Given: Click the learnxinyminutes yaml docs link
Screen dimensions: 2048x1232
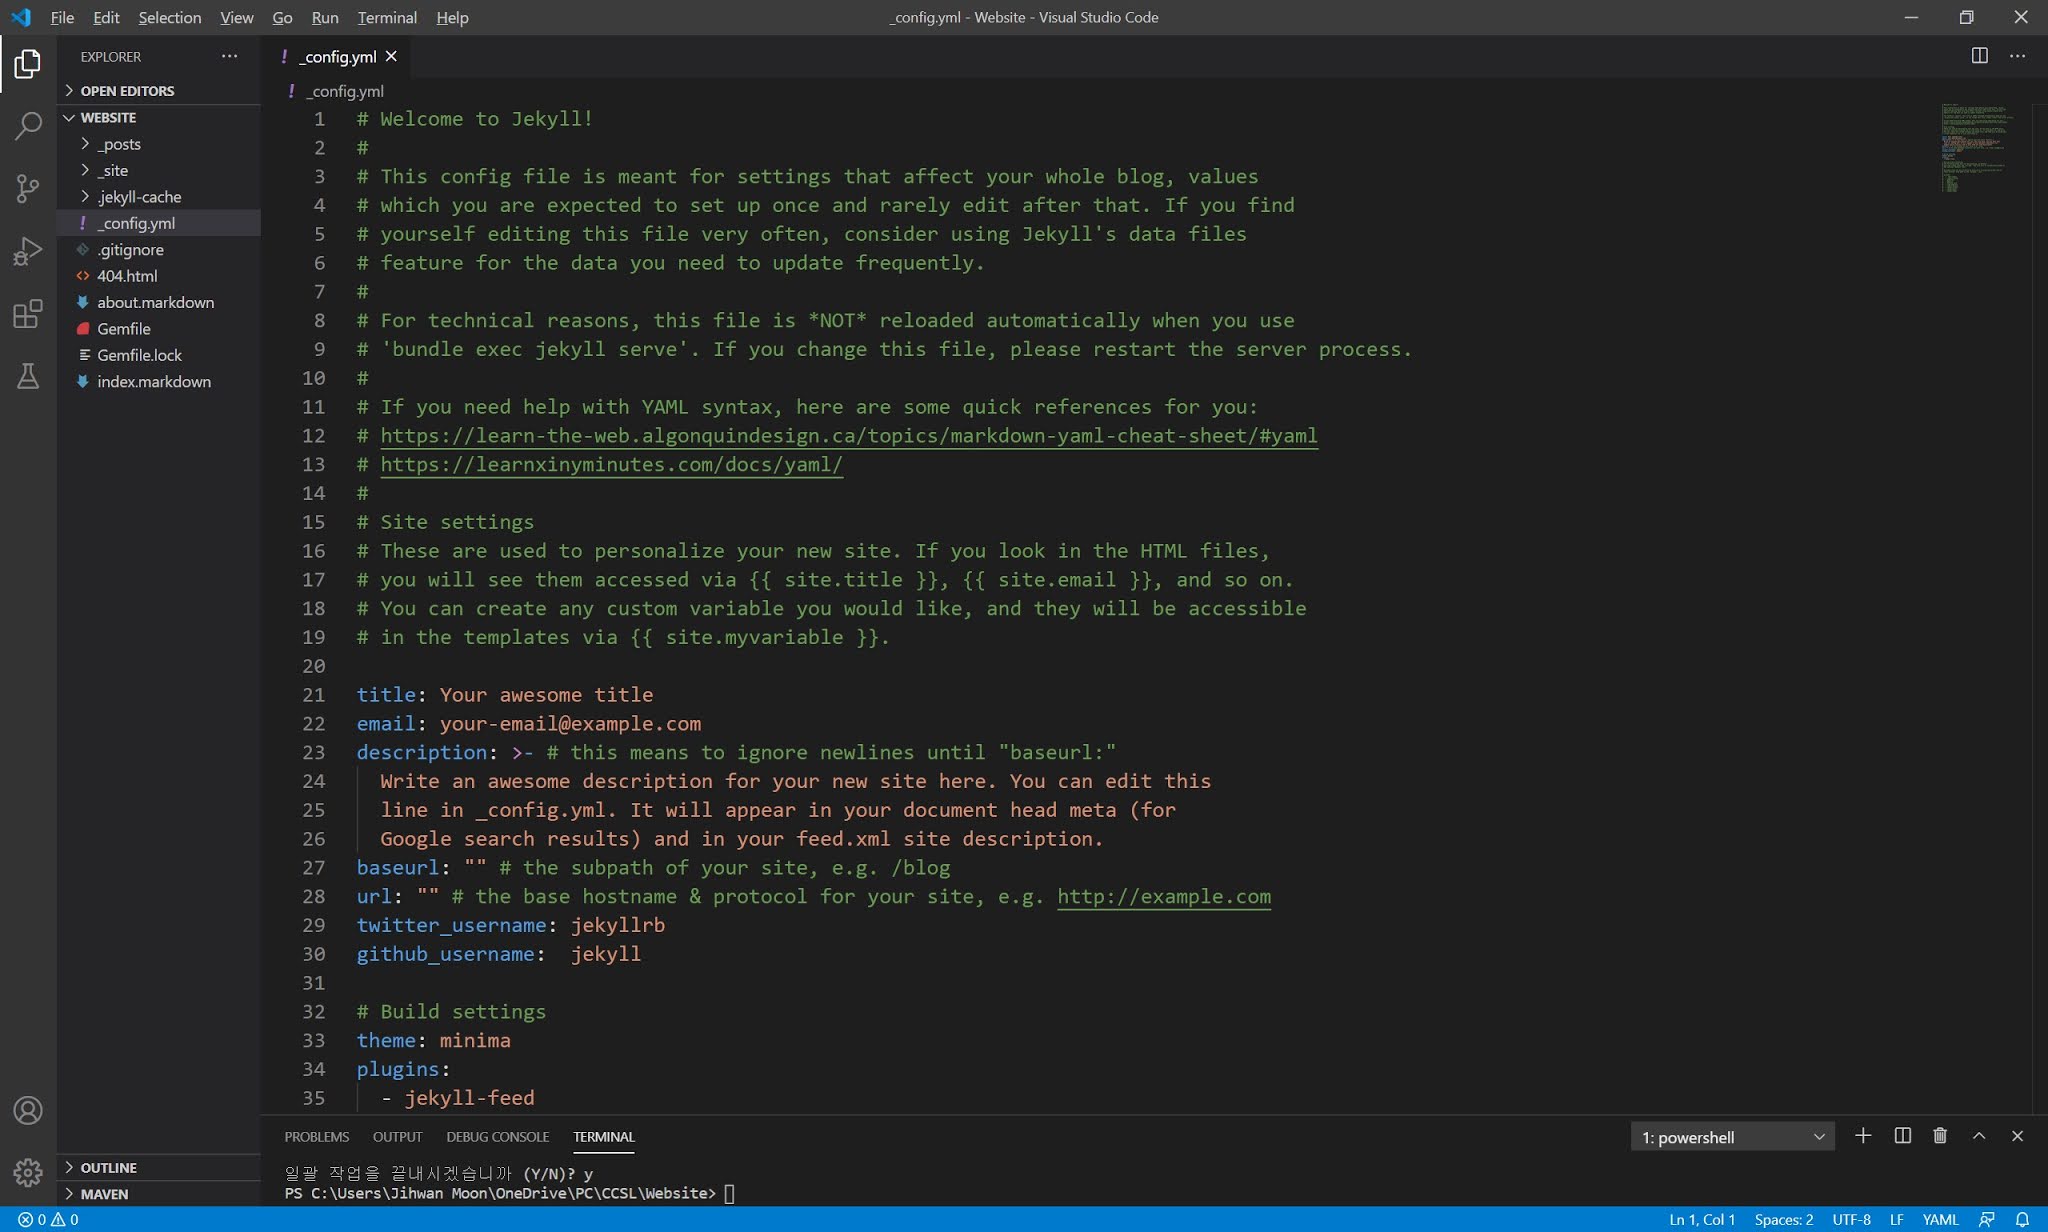Looking at the screenshot, I should pos(611,464).
